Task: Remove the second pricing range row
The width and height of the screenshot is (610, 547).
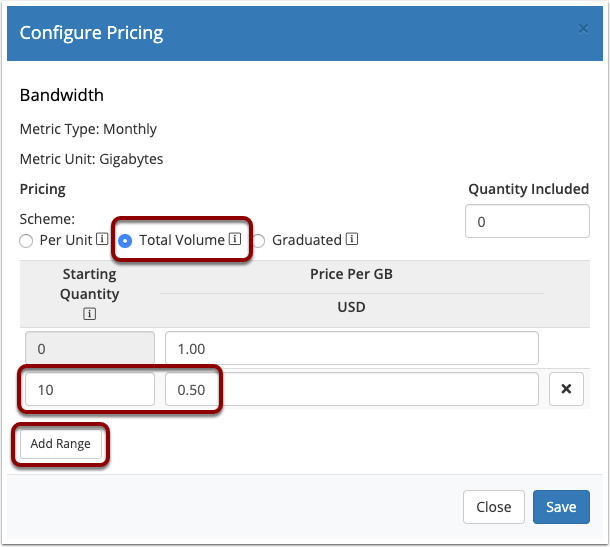Action: point(566,389)
